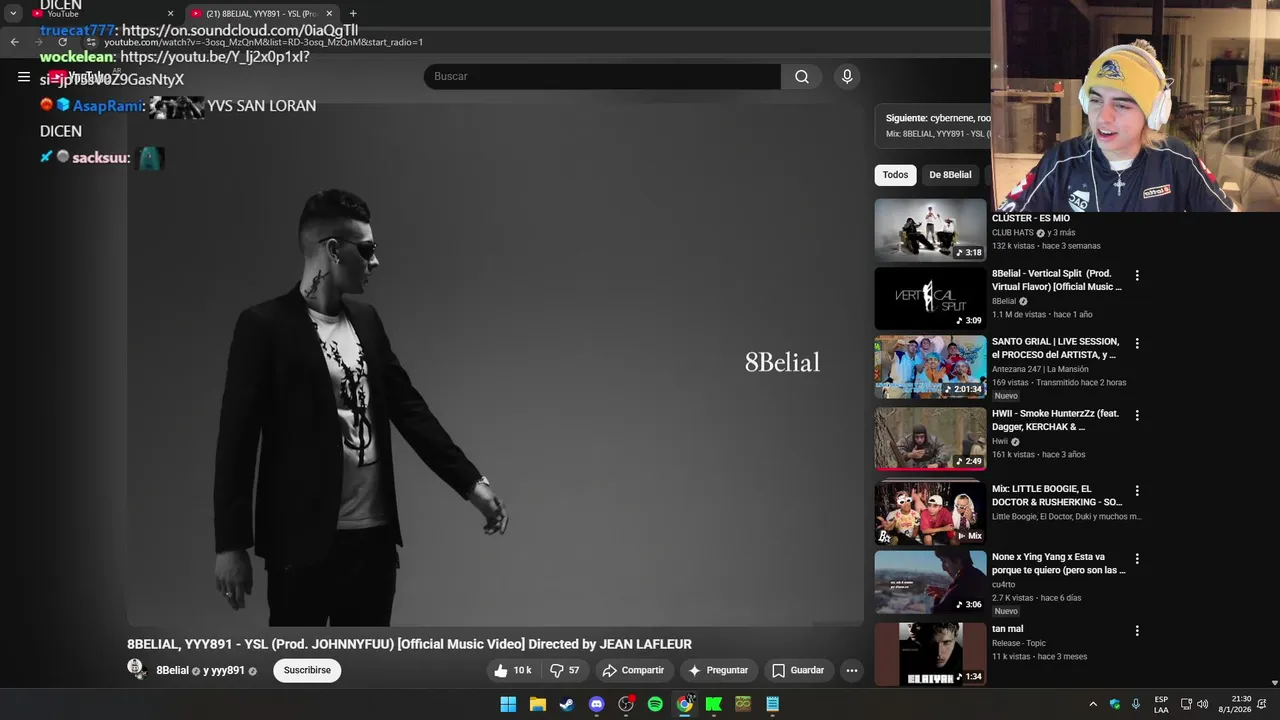
Task: Open the None x Ying Yang thumbnail
Action: pos(930,582)
